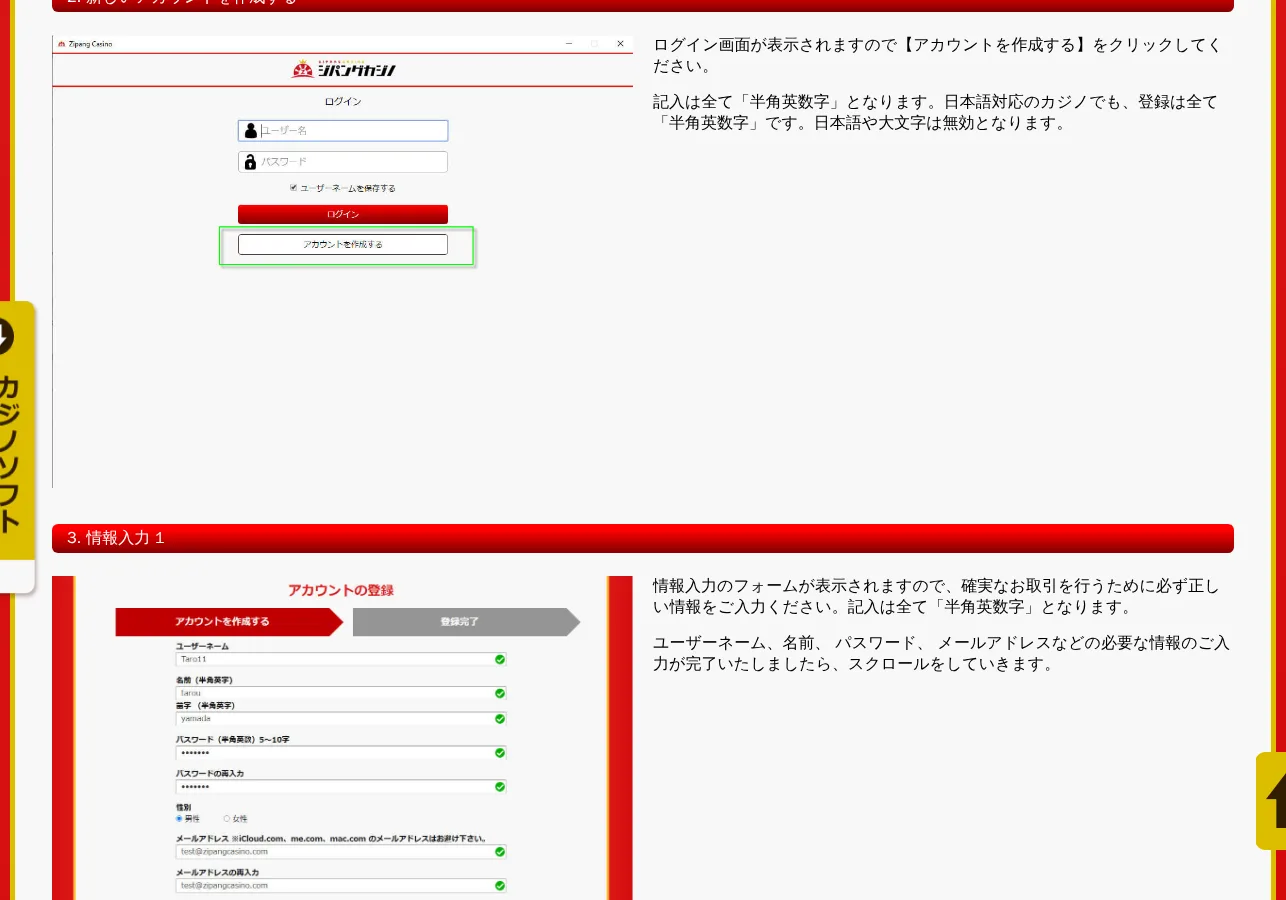Toggle the ユーザーネームを保存する checkbox
This screenshot has width=1286, height=900.
tap(294, 188)
